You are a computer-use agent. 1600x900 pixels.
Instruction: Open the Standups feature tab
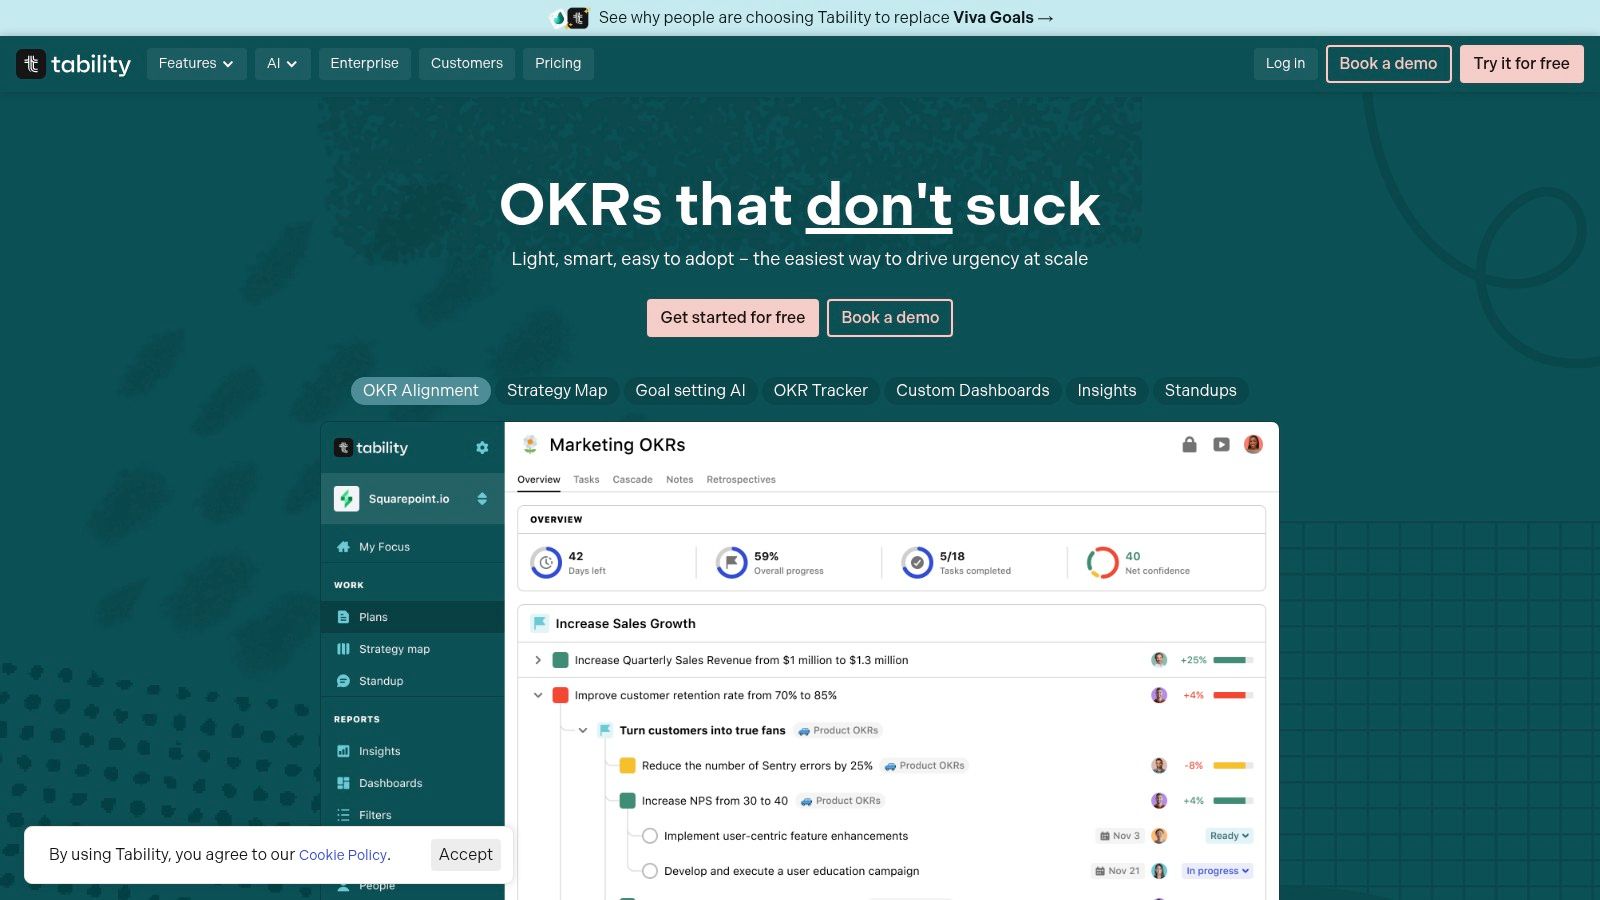[x=1200, y=391]
